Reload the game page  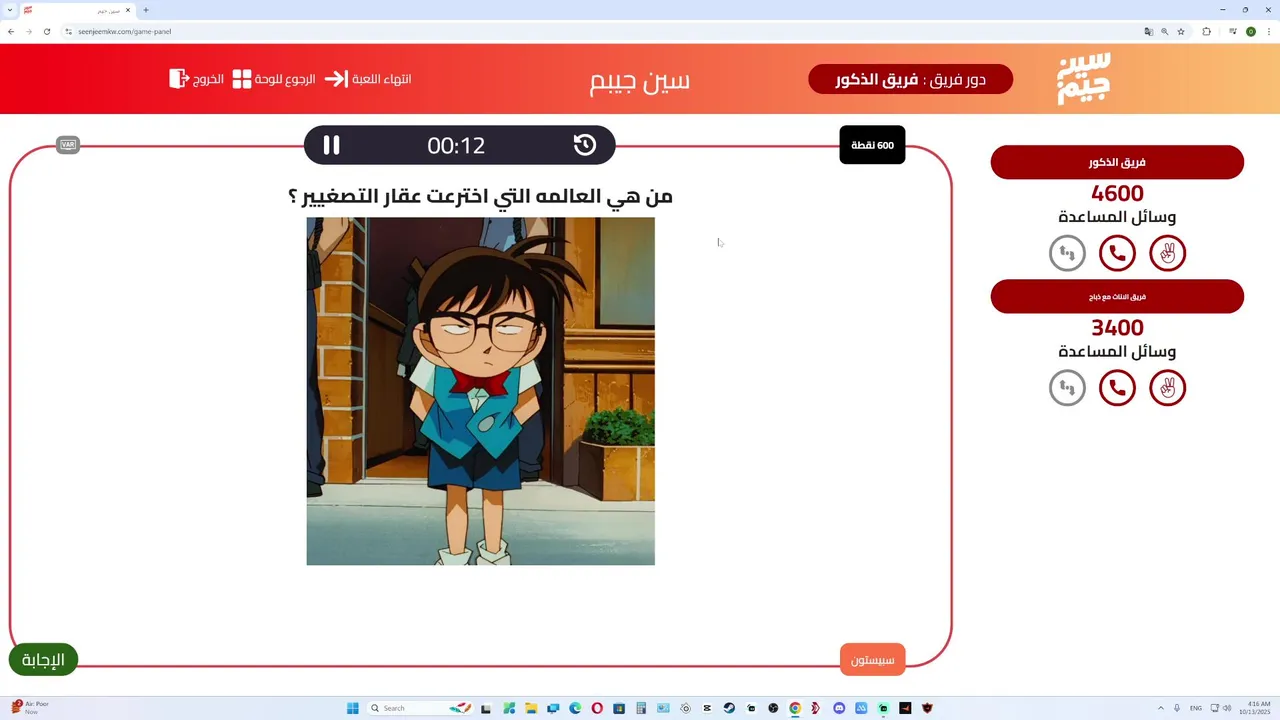tap(46, 31)
